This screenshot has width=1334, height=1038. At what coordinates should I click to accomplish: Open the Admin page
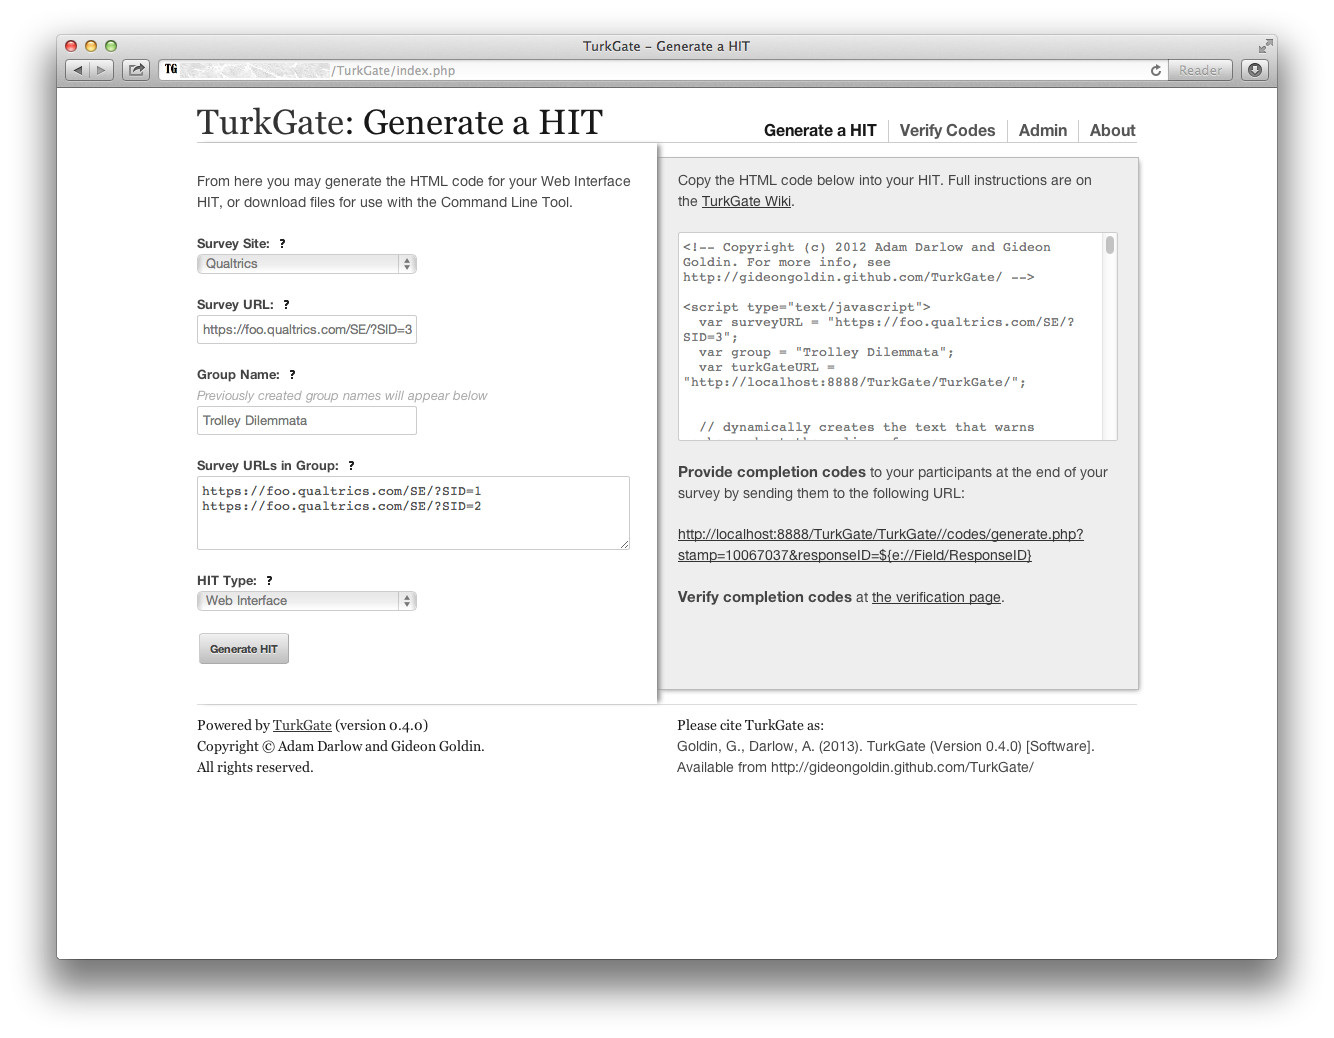[1043, 130]
